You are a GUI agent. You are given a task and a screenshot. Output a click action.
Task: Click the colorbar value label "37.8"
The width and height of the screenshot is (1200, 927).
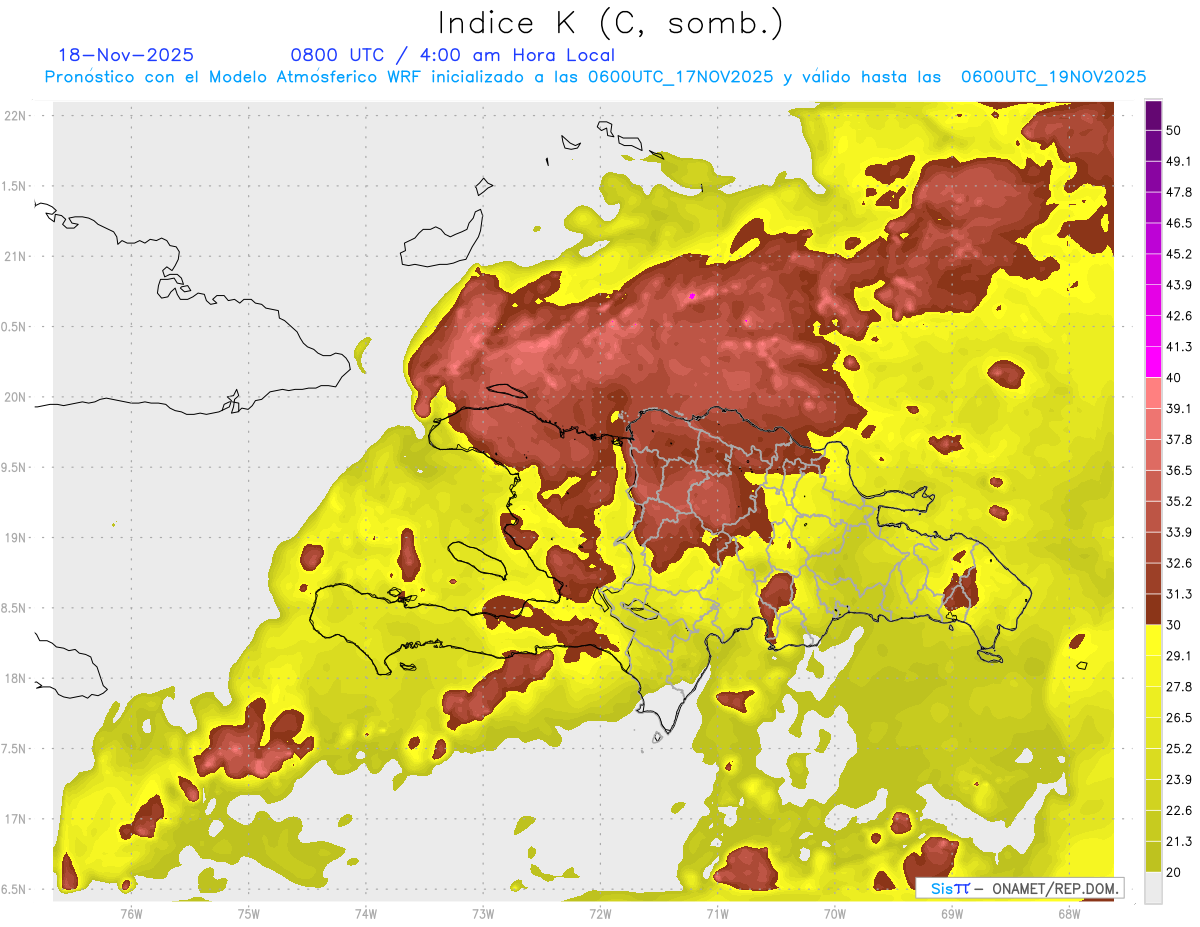[x=1179, y=439]
